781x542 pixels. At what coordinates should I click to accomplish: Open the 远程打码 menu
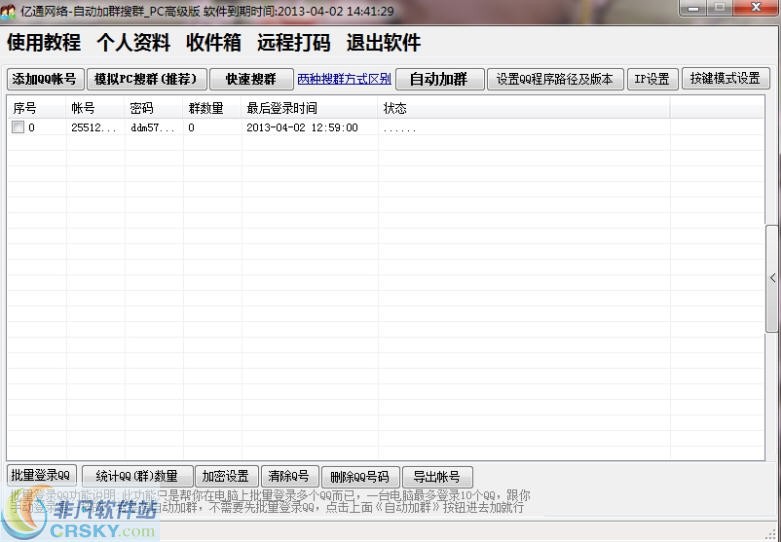point(294,42)
